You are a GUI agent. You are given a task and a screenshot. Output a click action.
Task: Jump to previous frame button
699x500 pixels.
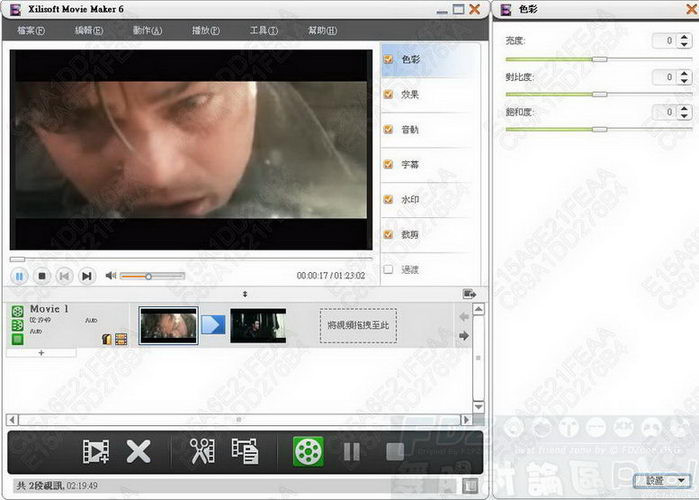[64, 276]
